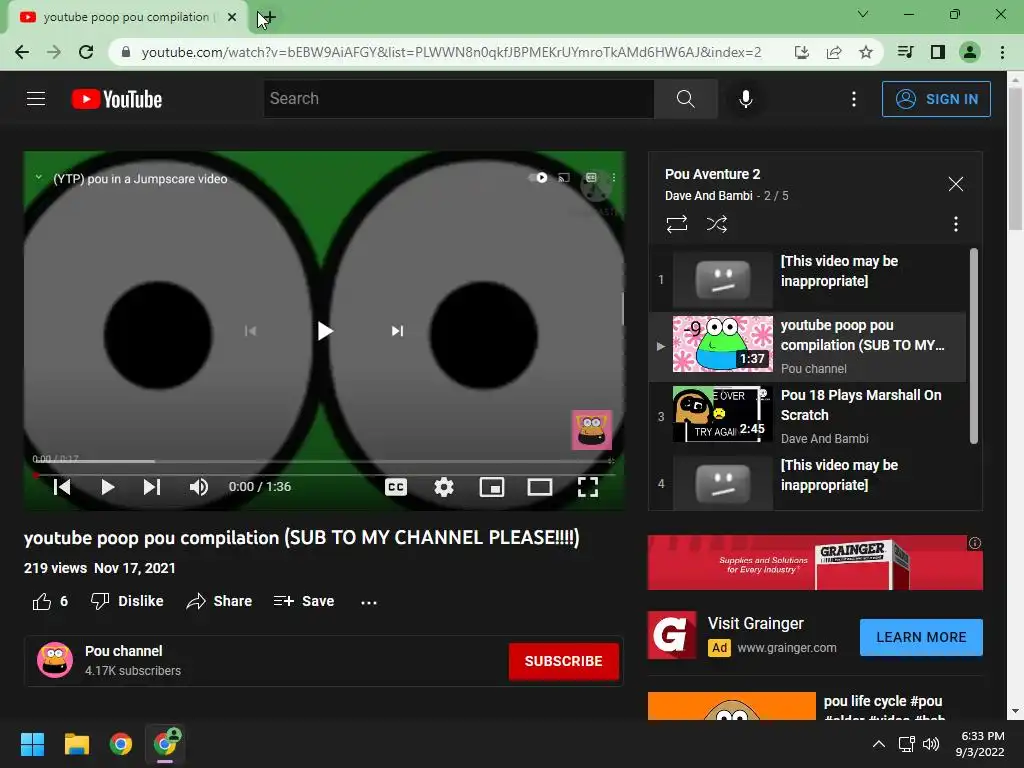Save the video to a playlist

pyautogui.click(x=304, y=601)
